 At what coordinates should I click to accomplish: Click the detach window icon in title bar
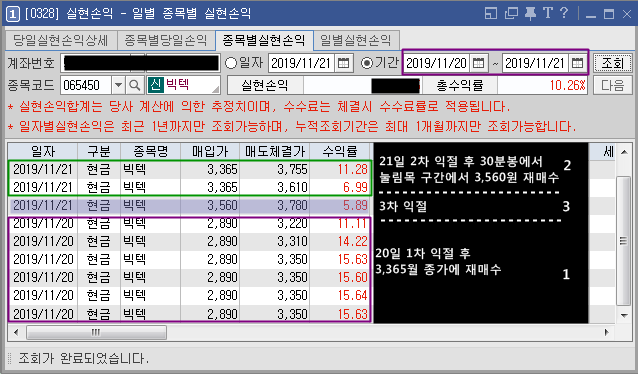click(511, 13)
